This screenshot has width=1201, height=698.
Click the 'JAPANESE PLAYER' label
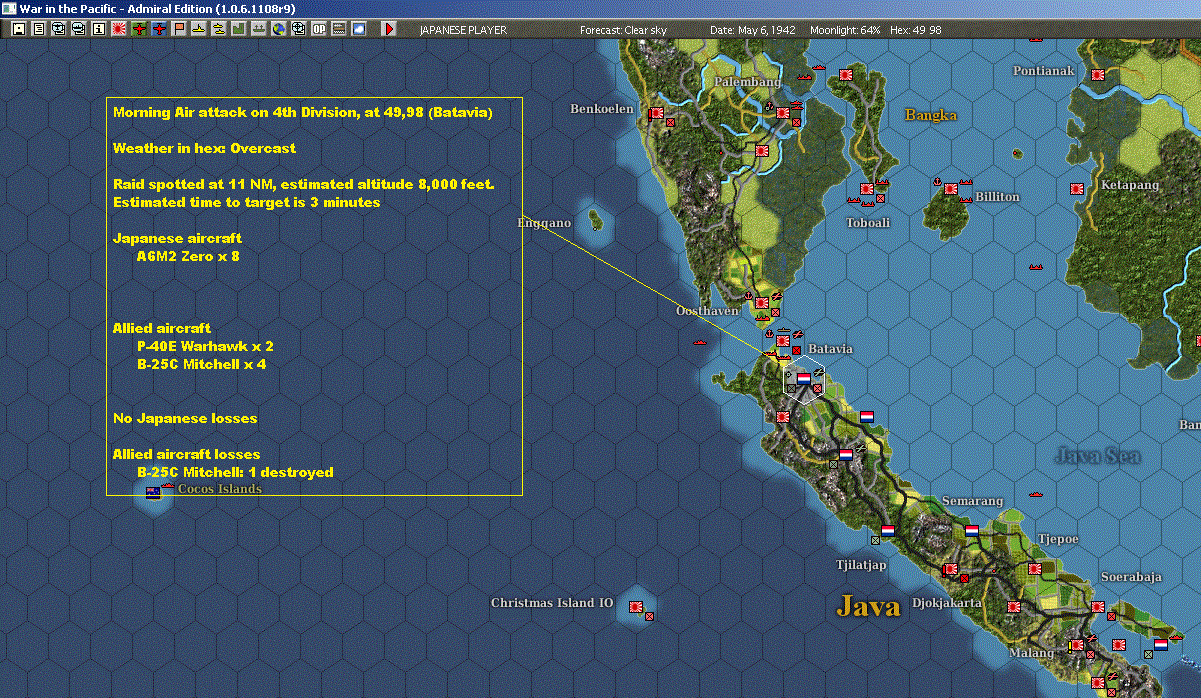click(463, 30)
